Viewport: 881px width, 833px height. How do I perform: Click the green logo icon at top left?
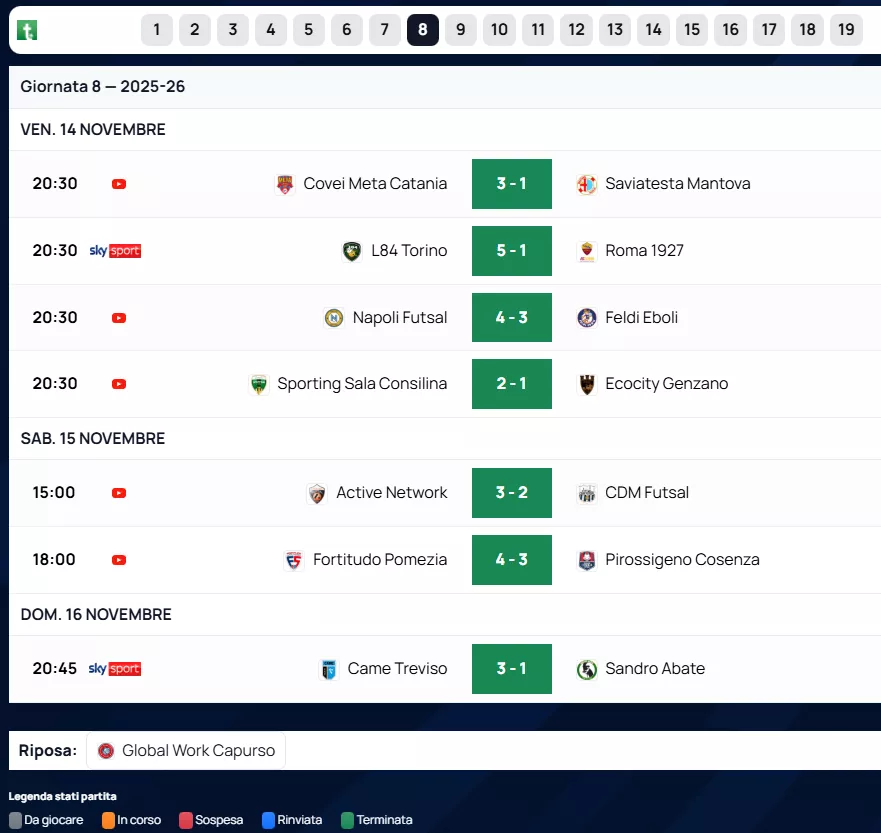[x=27, y=30]
